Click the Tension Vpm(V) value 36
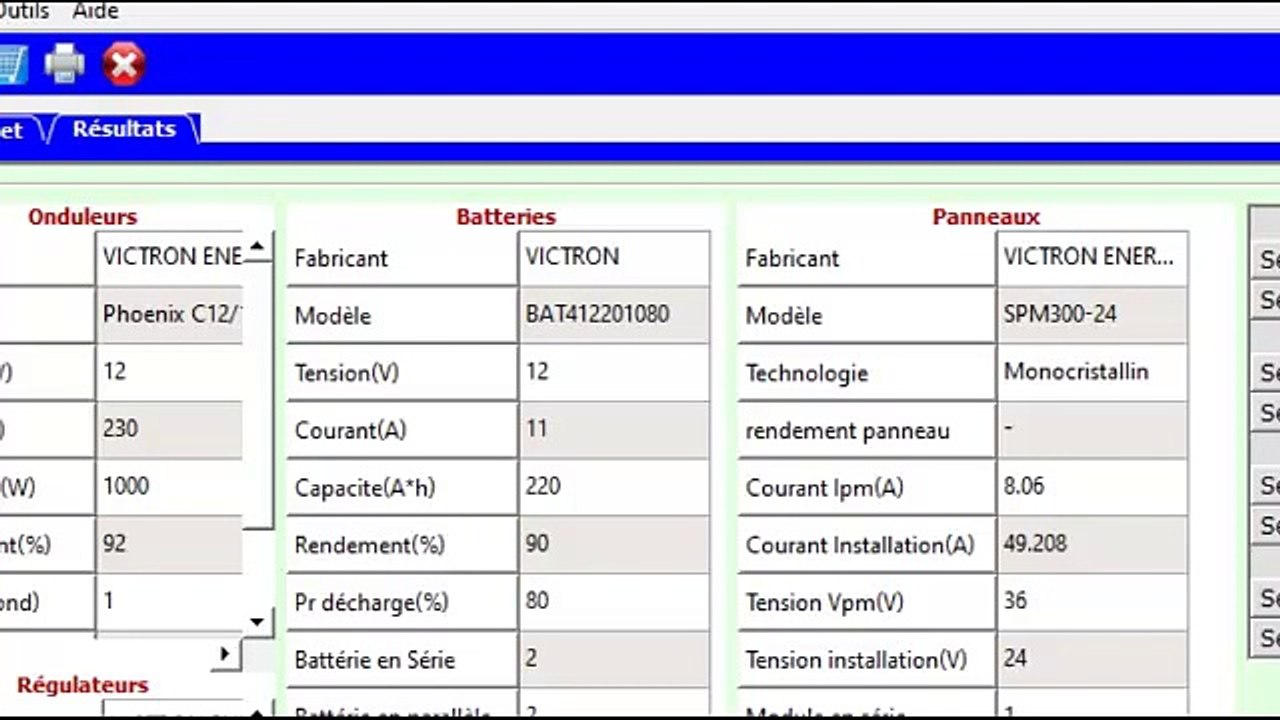This screenshot has width=1280, height=720. point(1092,602)
